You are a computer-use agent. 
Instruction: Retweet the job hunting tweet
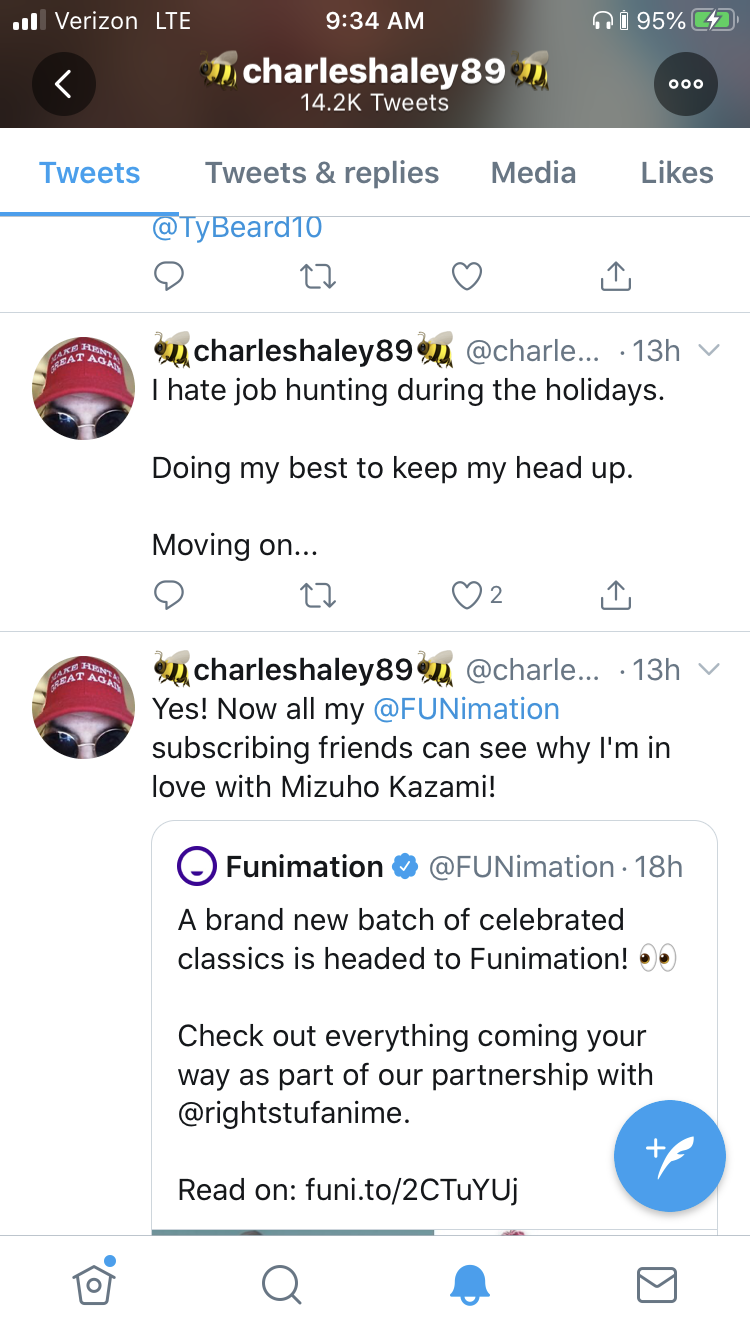click(x=318, y=595)
